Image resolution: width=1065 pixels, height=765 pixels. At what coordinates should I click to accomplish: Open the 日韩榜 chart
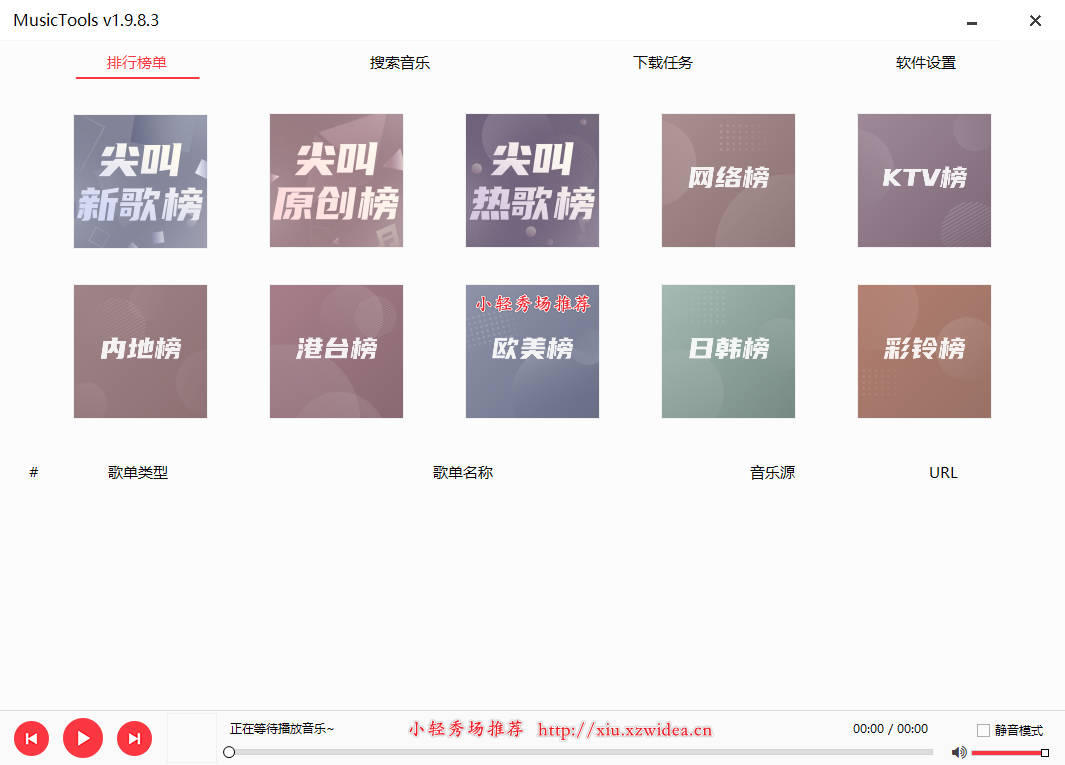point(728,351)
